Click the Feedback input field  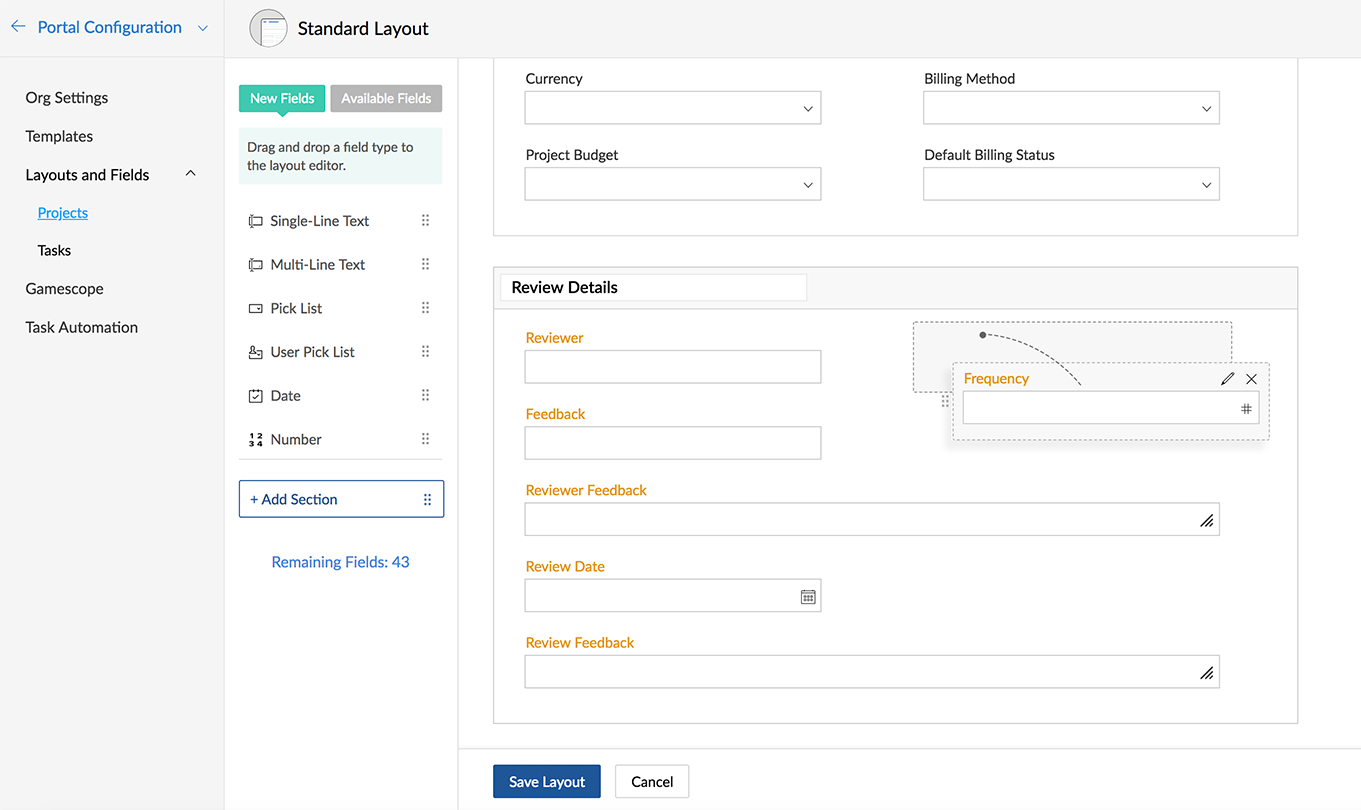coord(673,443)
